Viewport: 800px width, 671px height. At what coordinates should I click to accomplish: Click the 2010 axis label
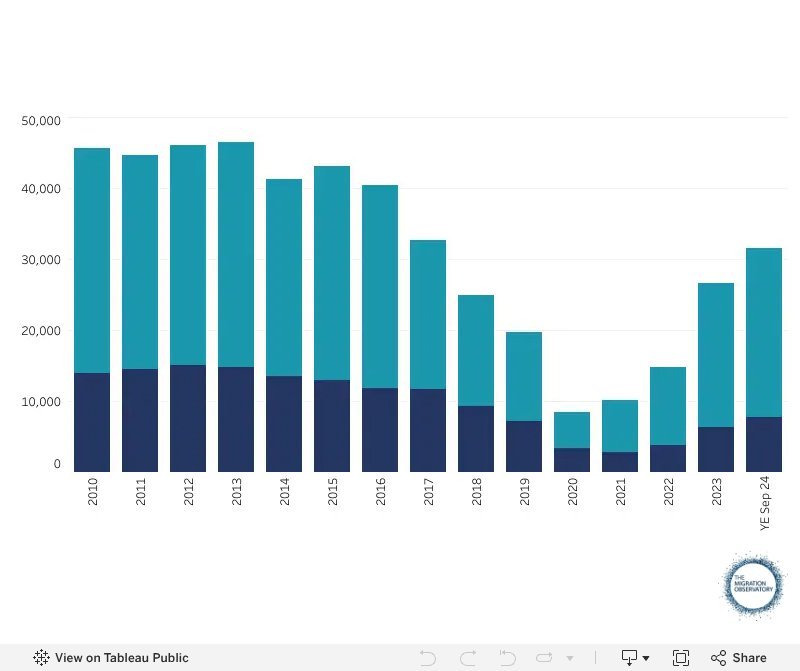[x=92, y=491]
